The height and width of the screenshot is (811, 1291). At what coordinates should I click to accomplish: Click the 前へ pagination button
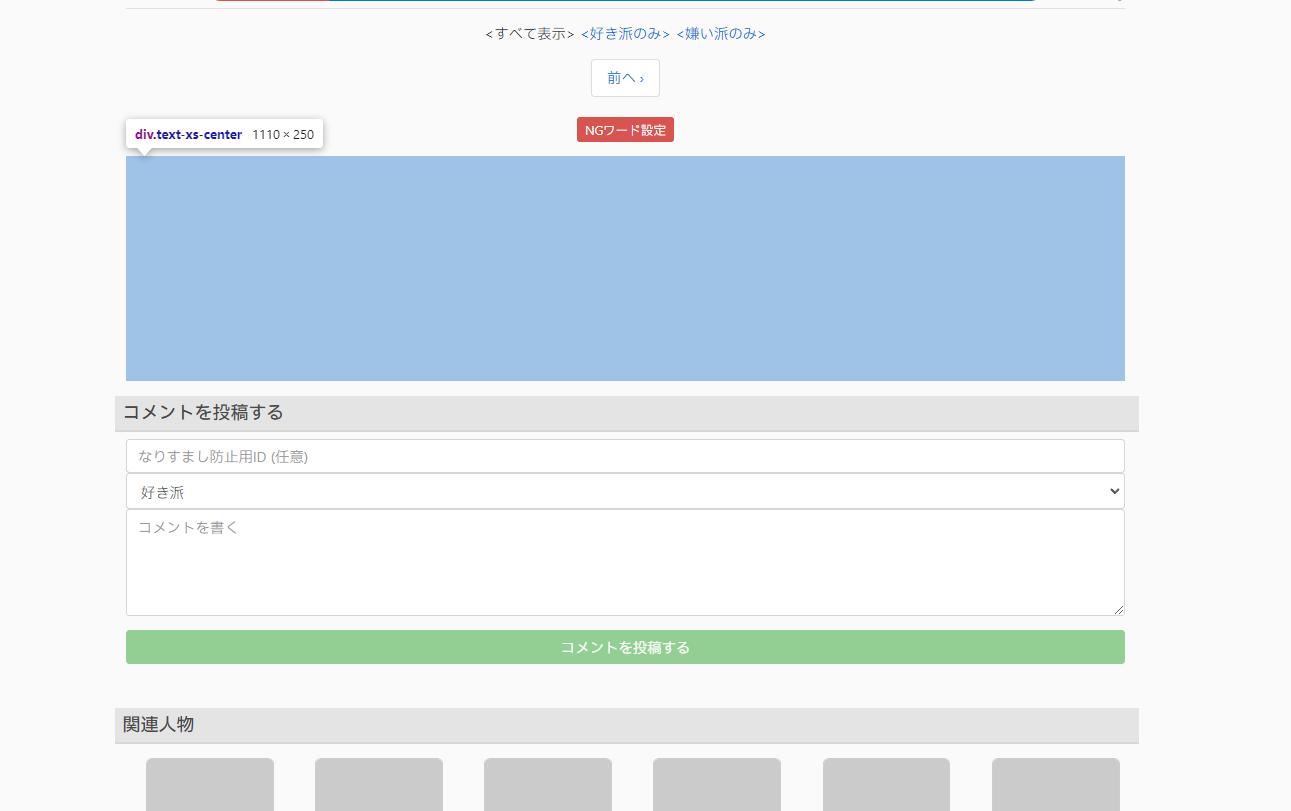click(x=625, y=77)
